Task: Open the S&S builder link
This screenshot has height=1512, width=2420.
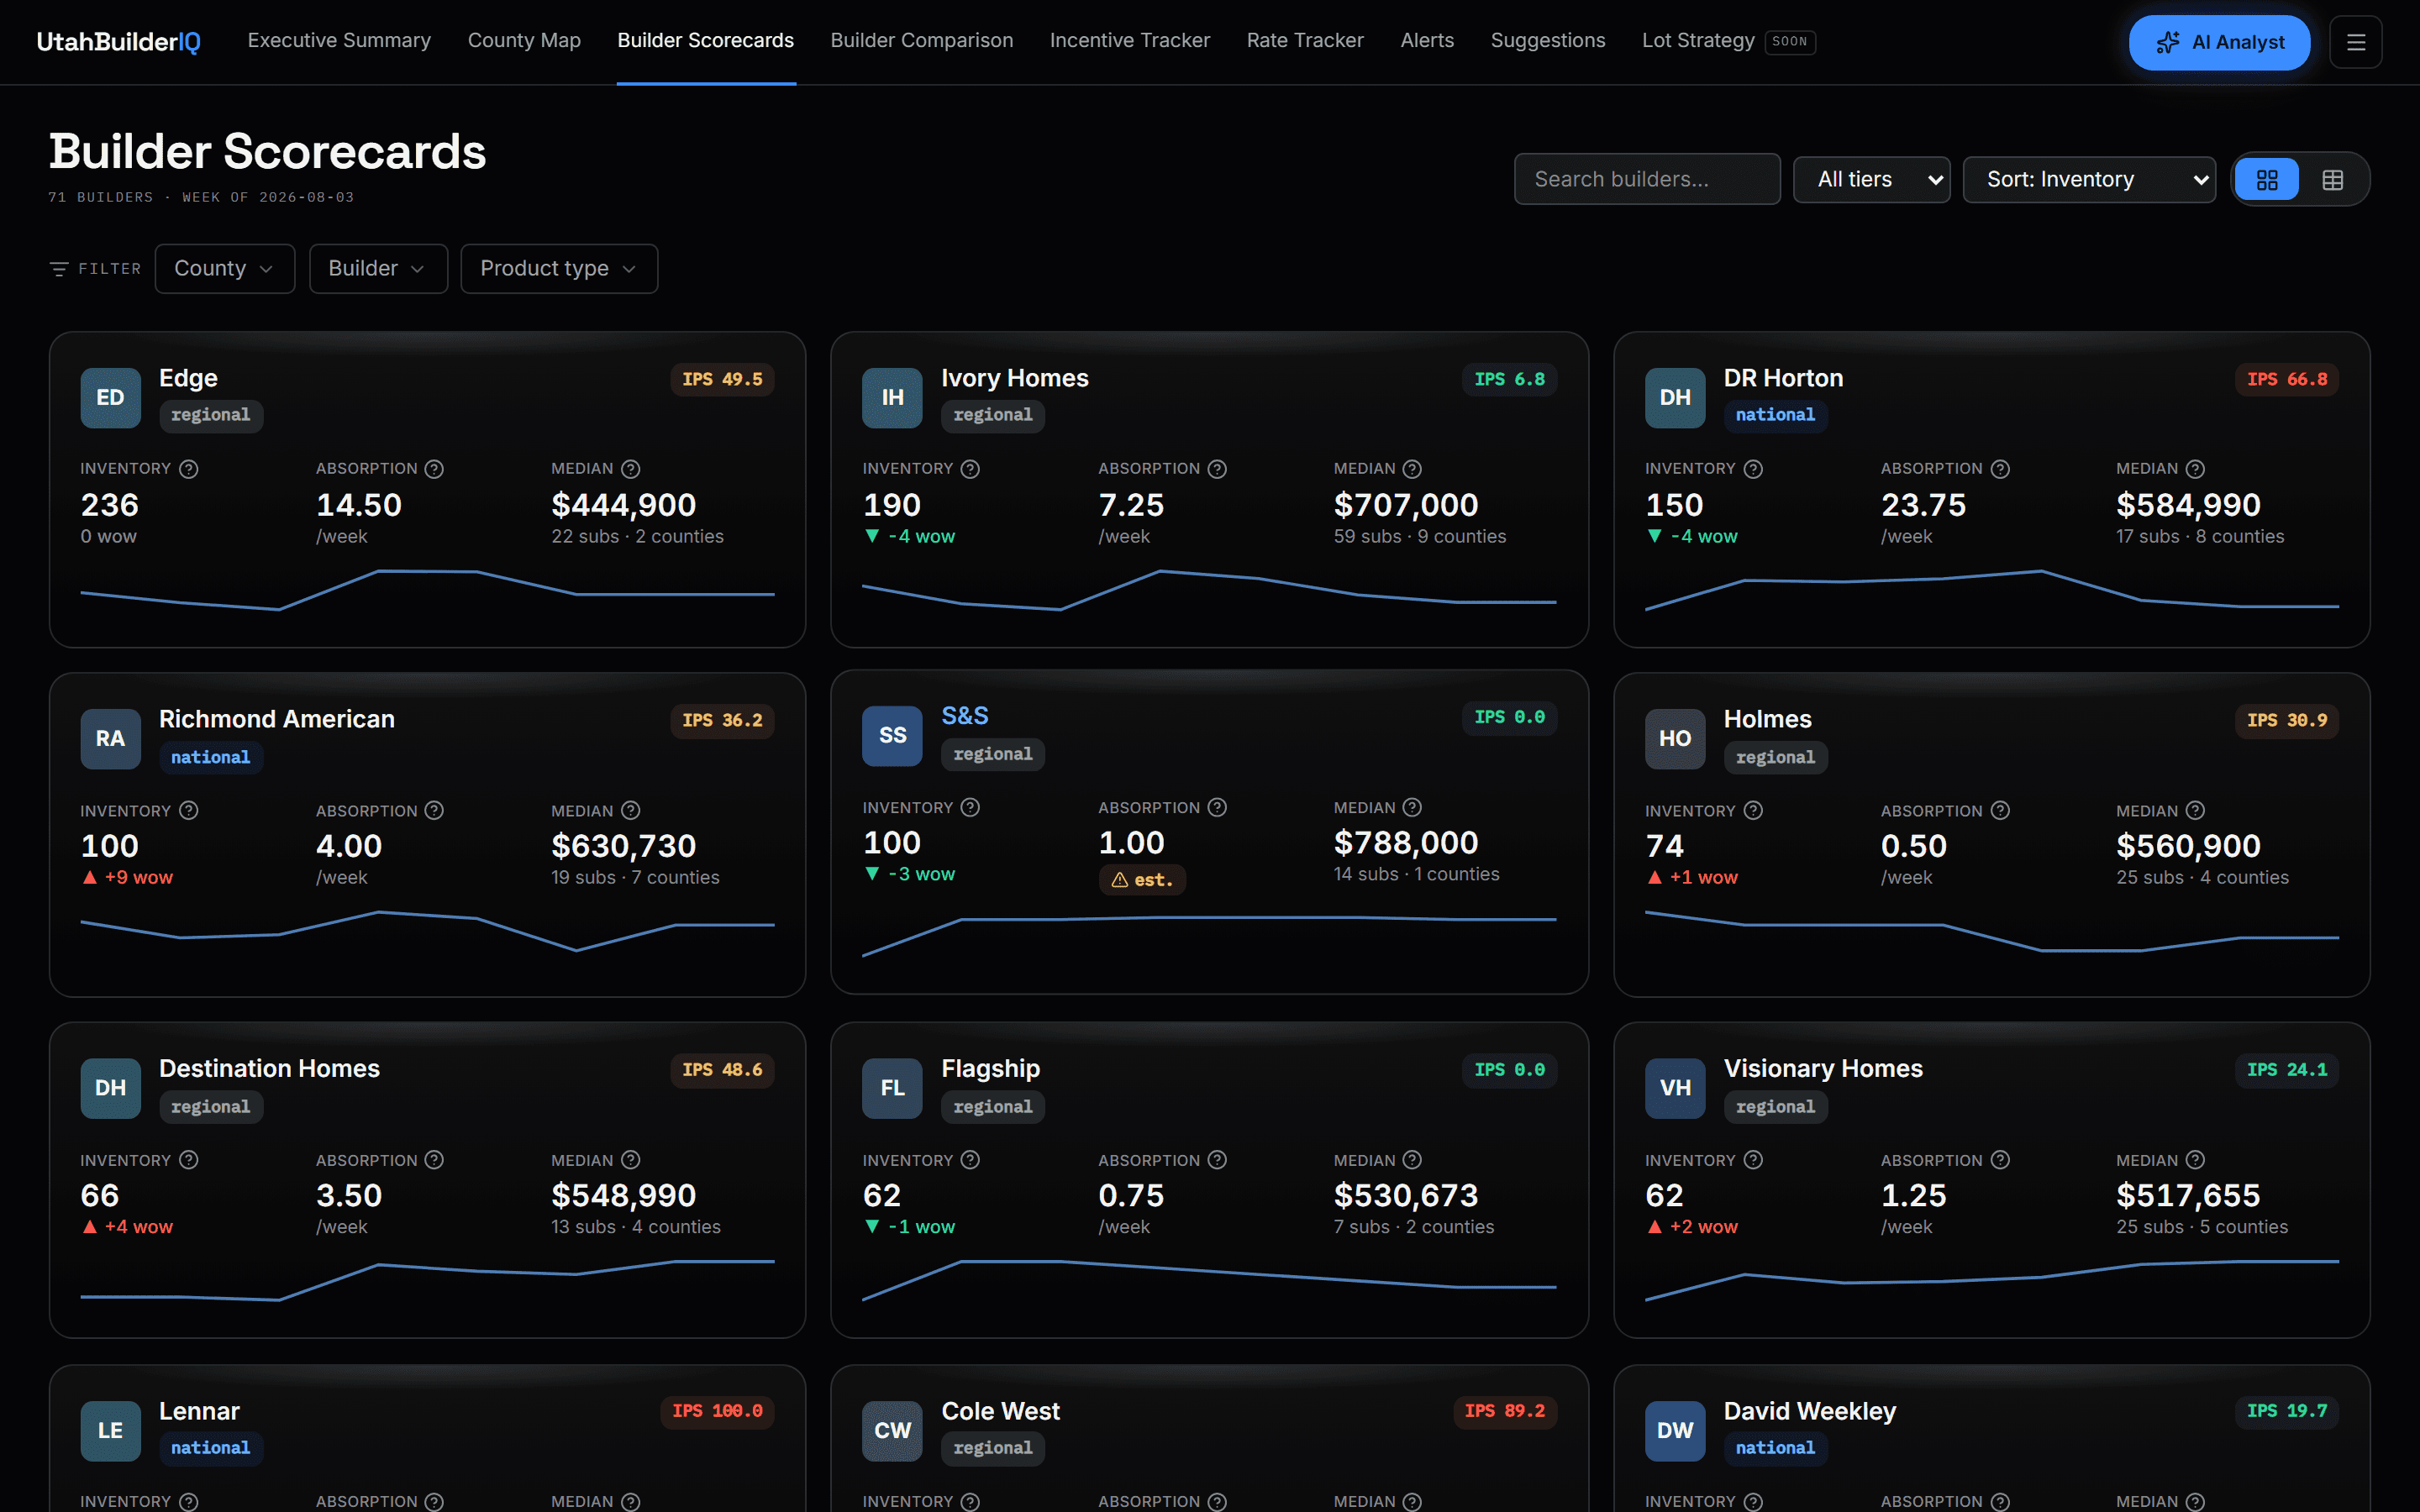Action: pos(965,716)
